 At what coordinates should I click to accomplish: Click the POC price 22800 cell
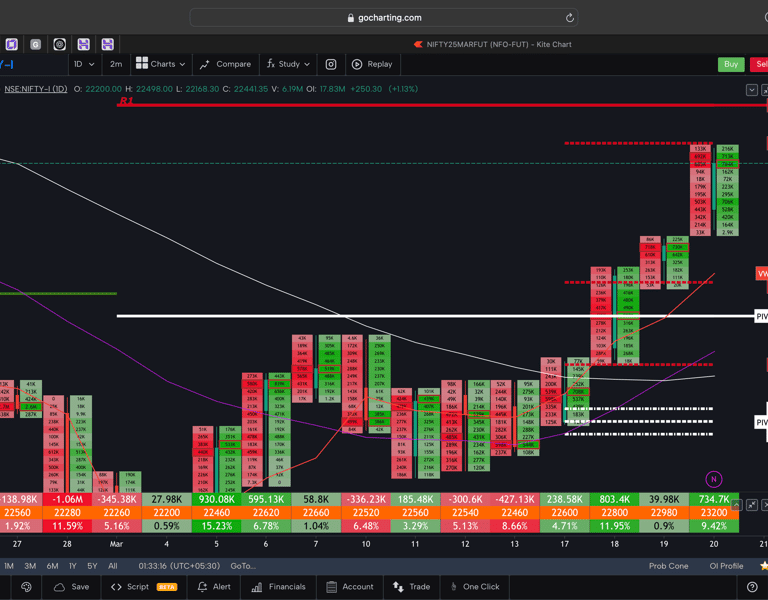pos(614,513)
